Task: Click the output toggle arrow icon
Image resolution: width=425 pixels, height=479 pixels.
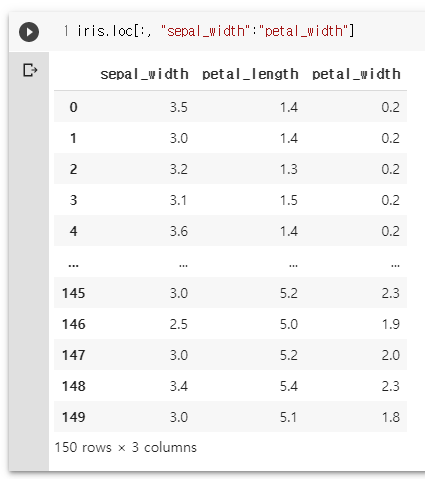Action: [x=30, y=70]
